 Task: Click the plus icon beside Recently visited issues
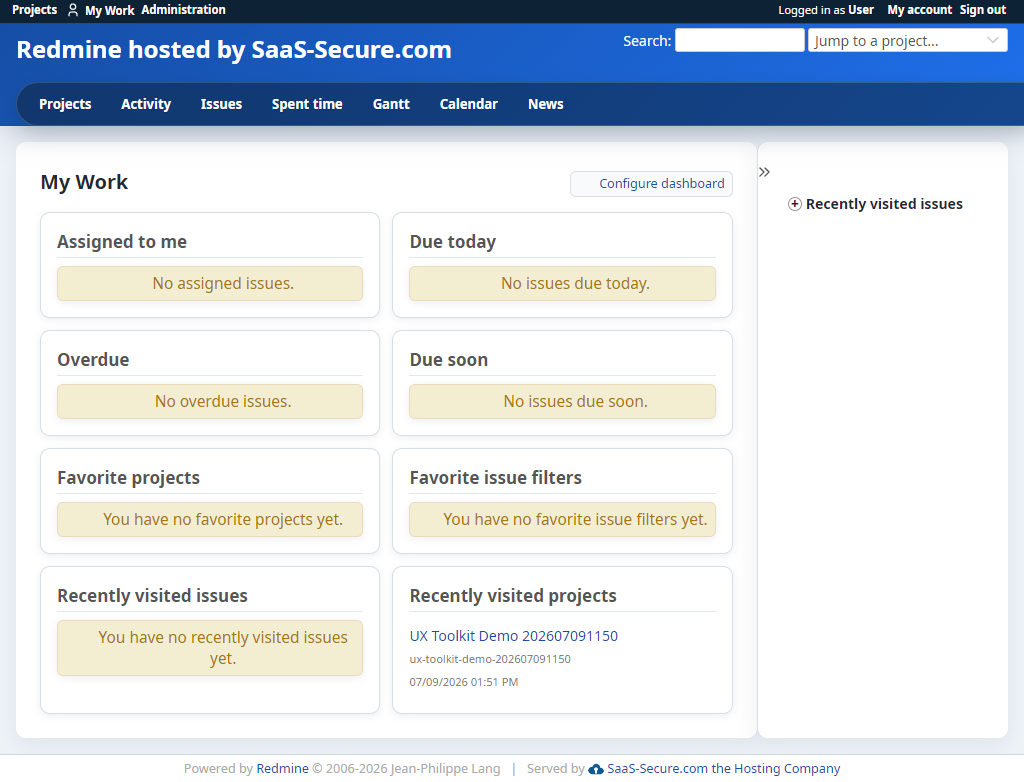point(794,204)
